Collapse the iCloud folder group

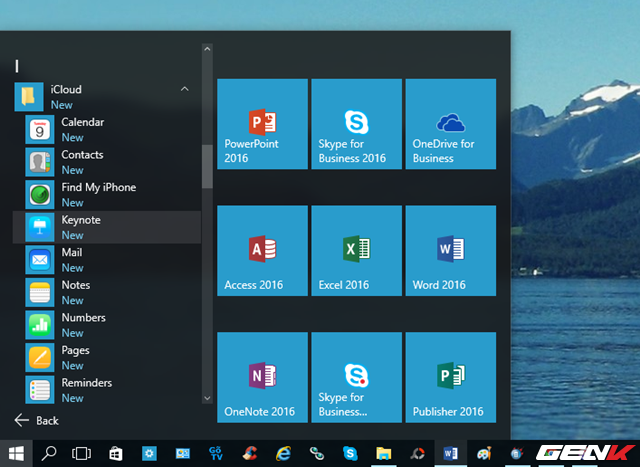(184, 90)
